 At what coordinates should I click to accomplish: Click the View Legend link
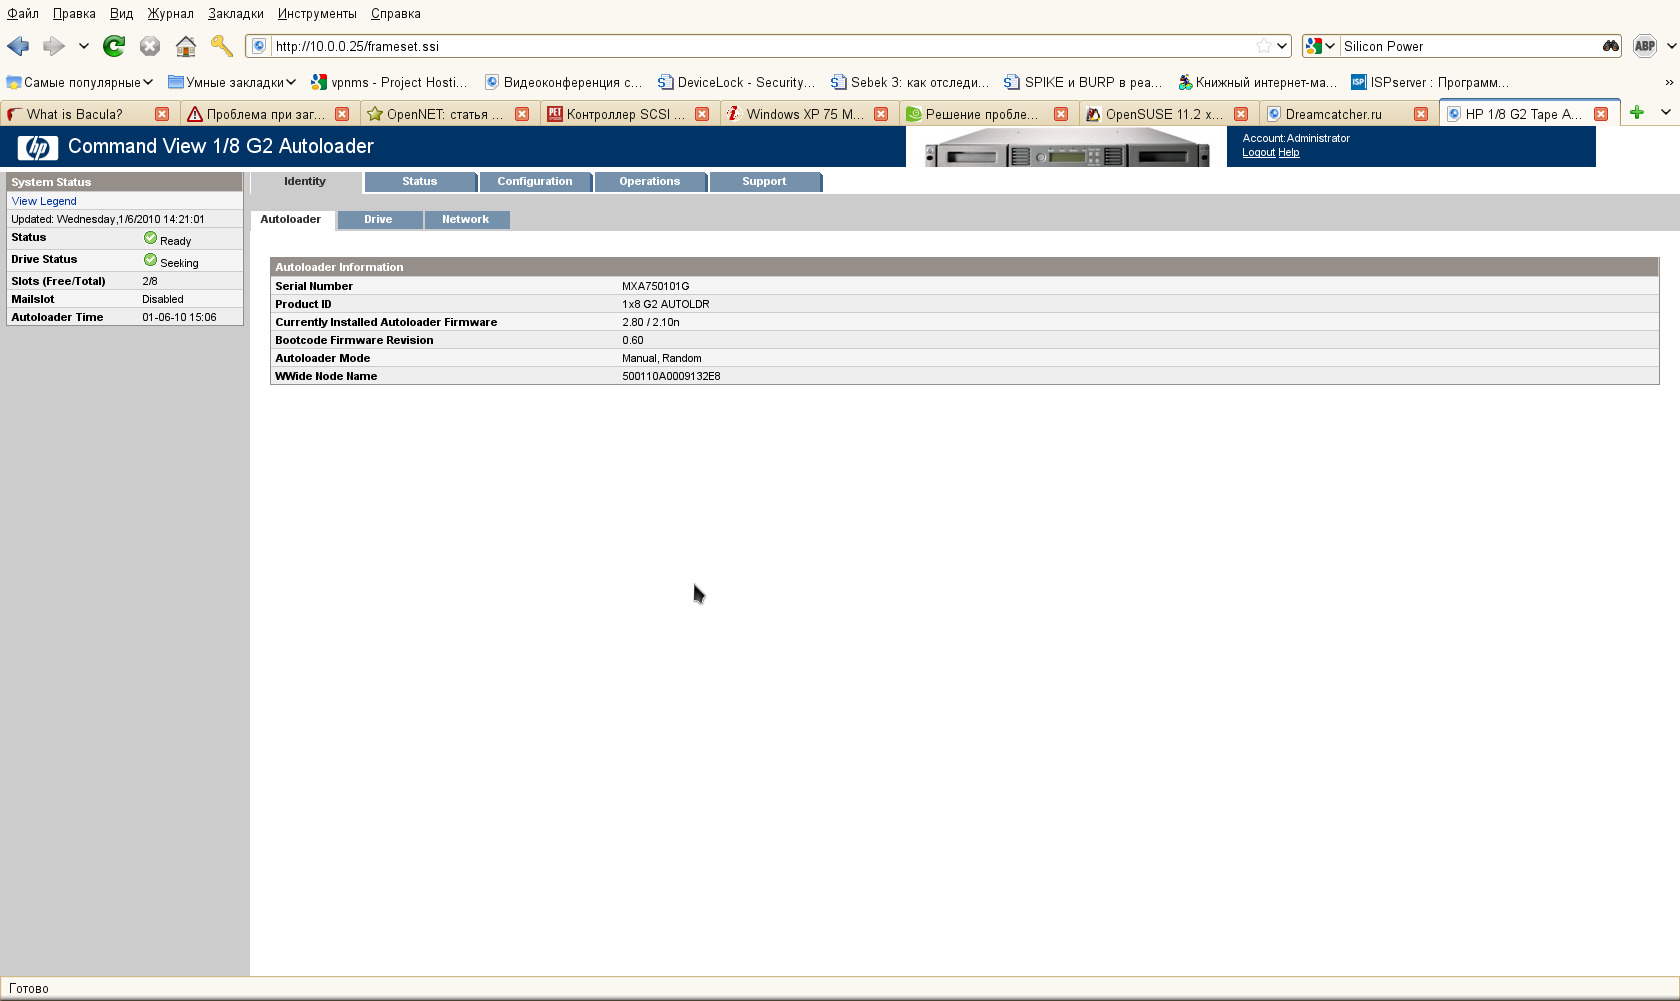click(44, 201)
